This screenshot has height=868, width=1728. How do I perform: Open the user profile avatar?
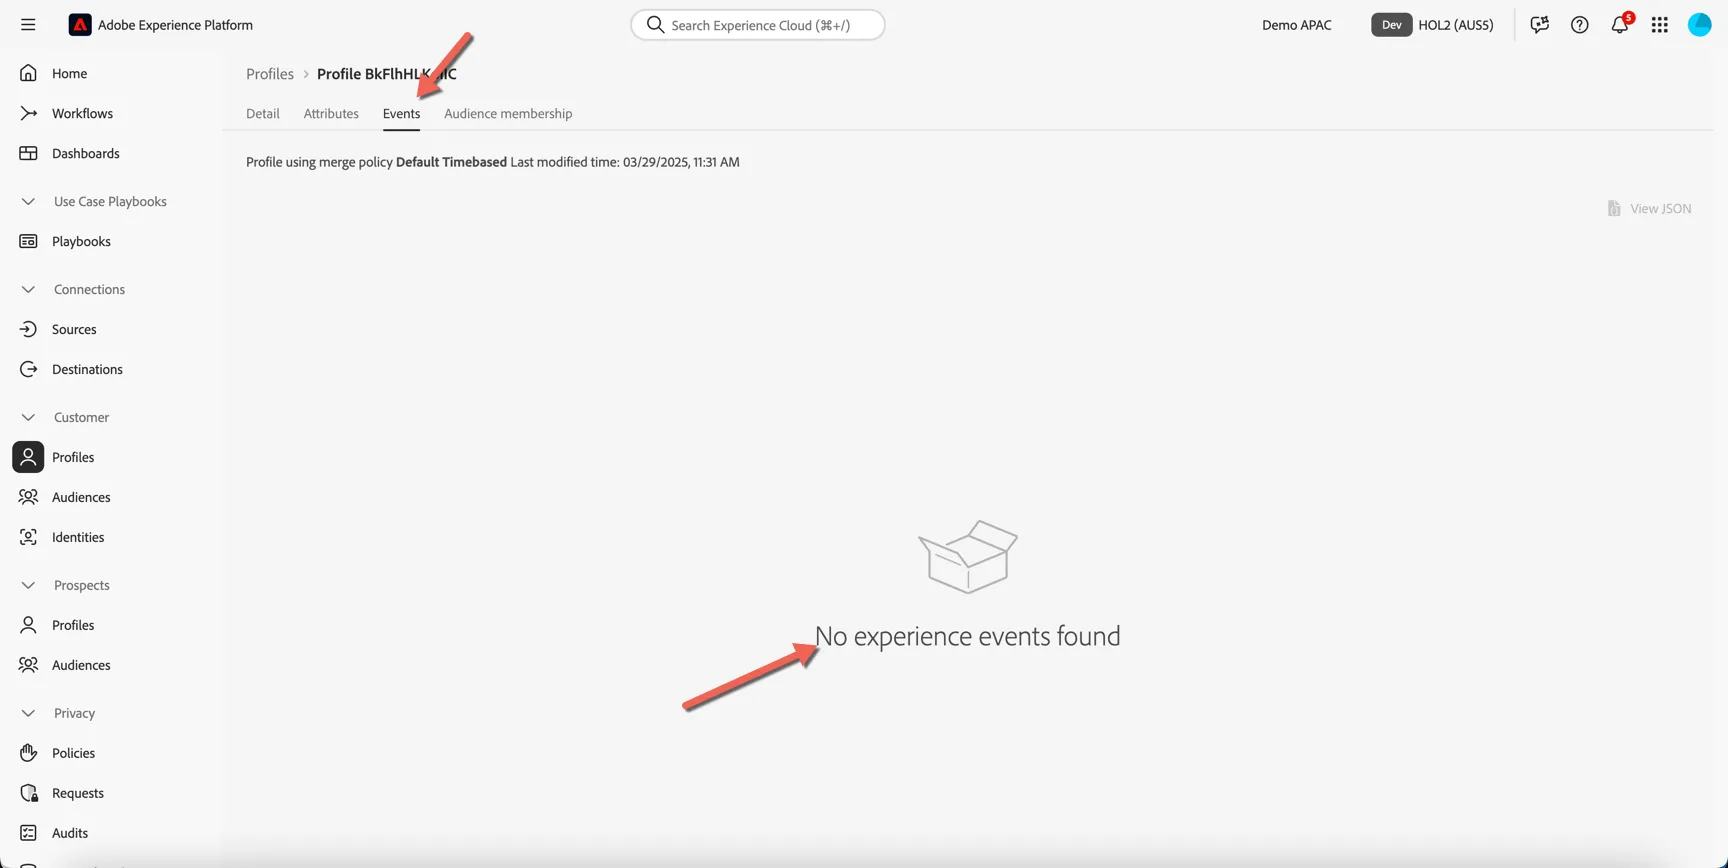(x=1700, y=25)
